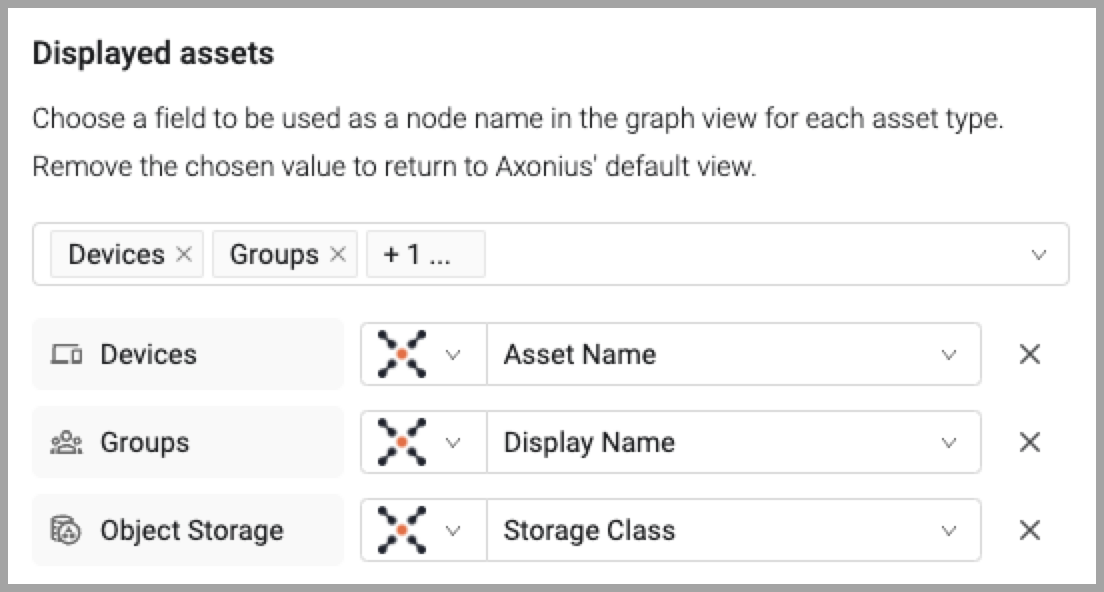Expand the adapter chevron in Devices row
This screenshot has height=592, width=1104.
click(x=453, y=355)
